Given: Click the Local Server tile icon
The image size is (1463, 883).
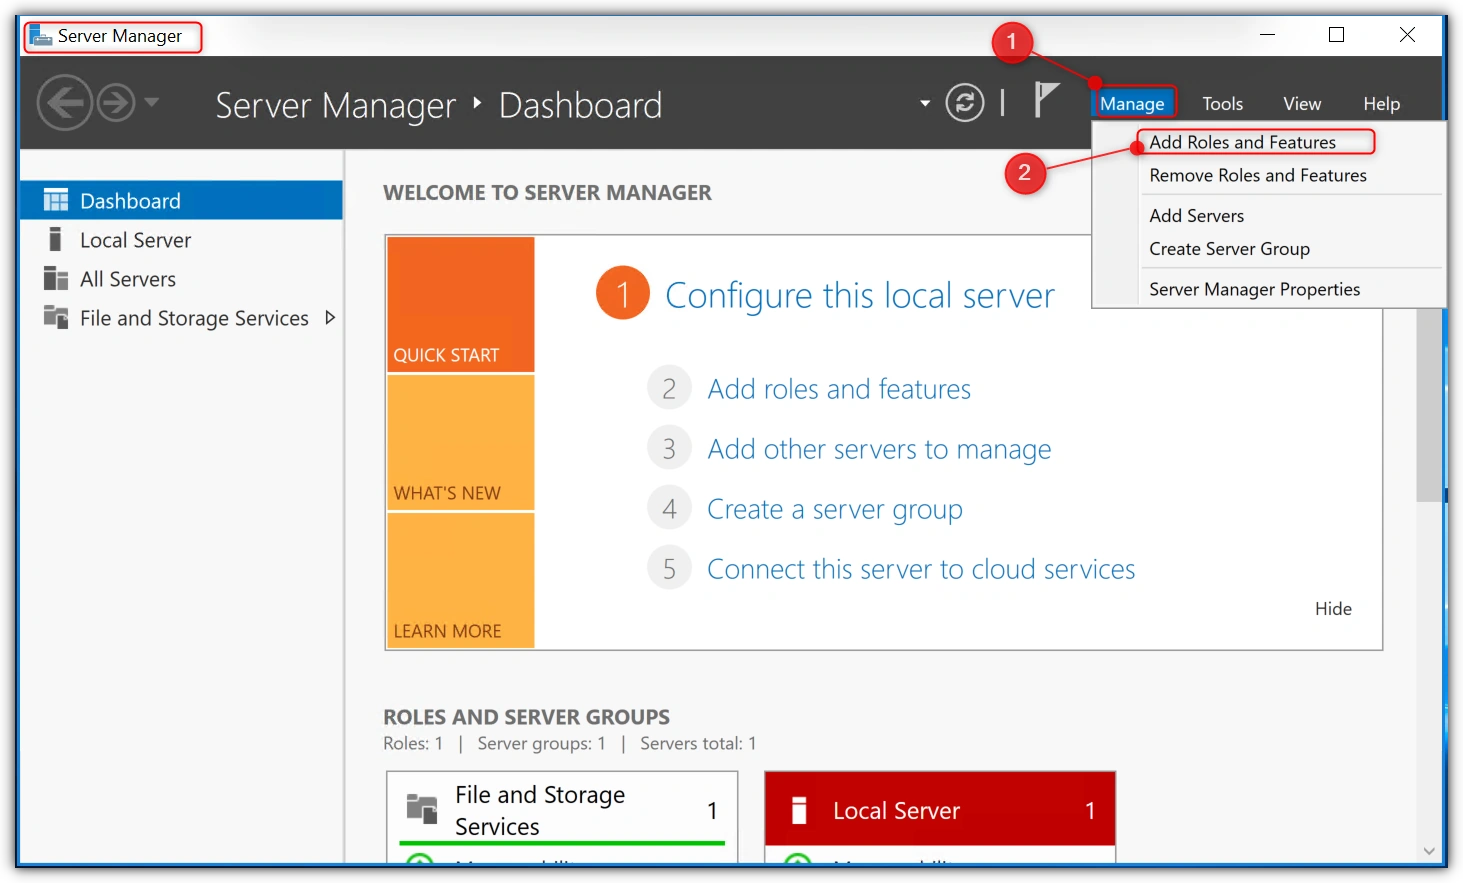Looking at the screenshot, I should click(x=799, y=810).
